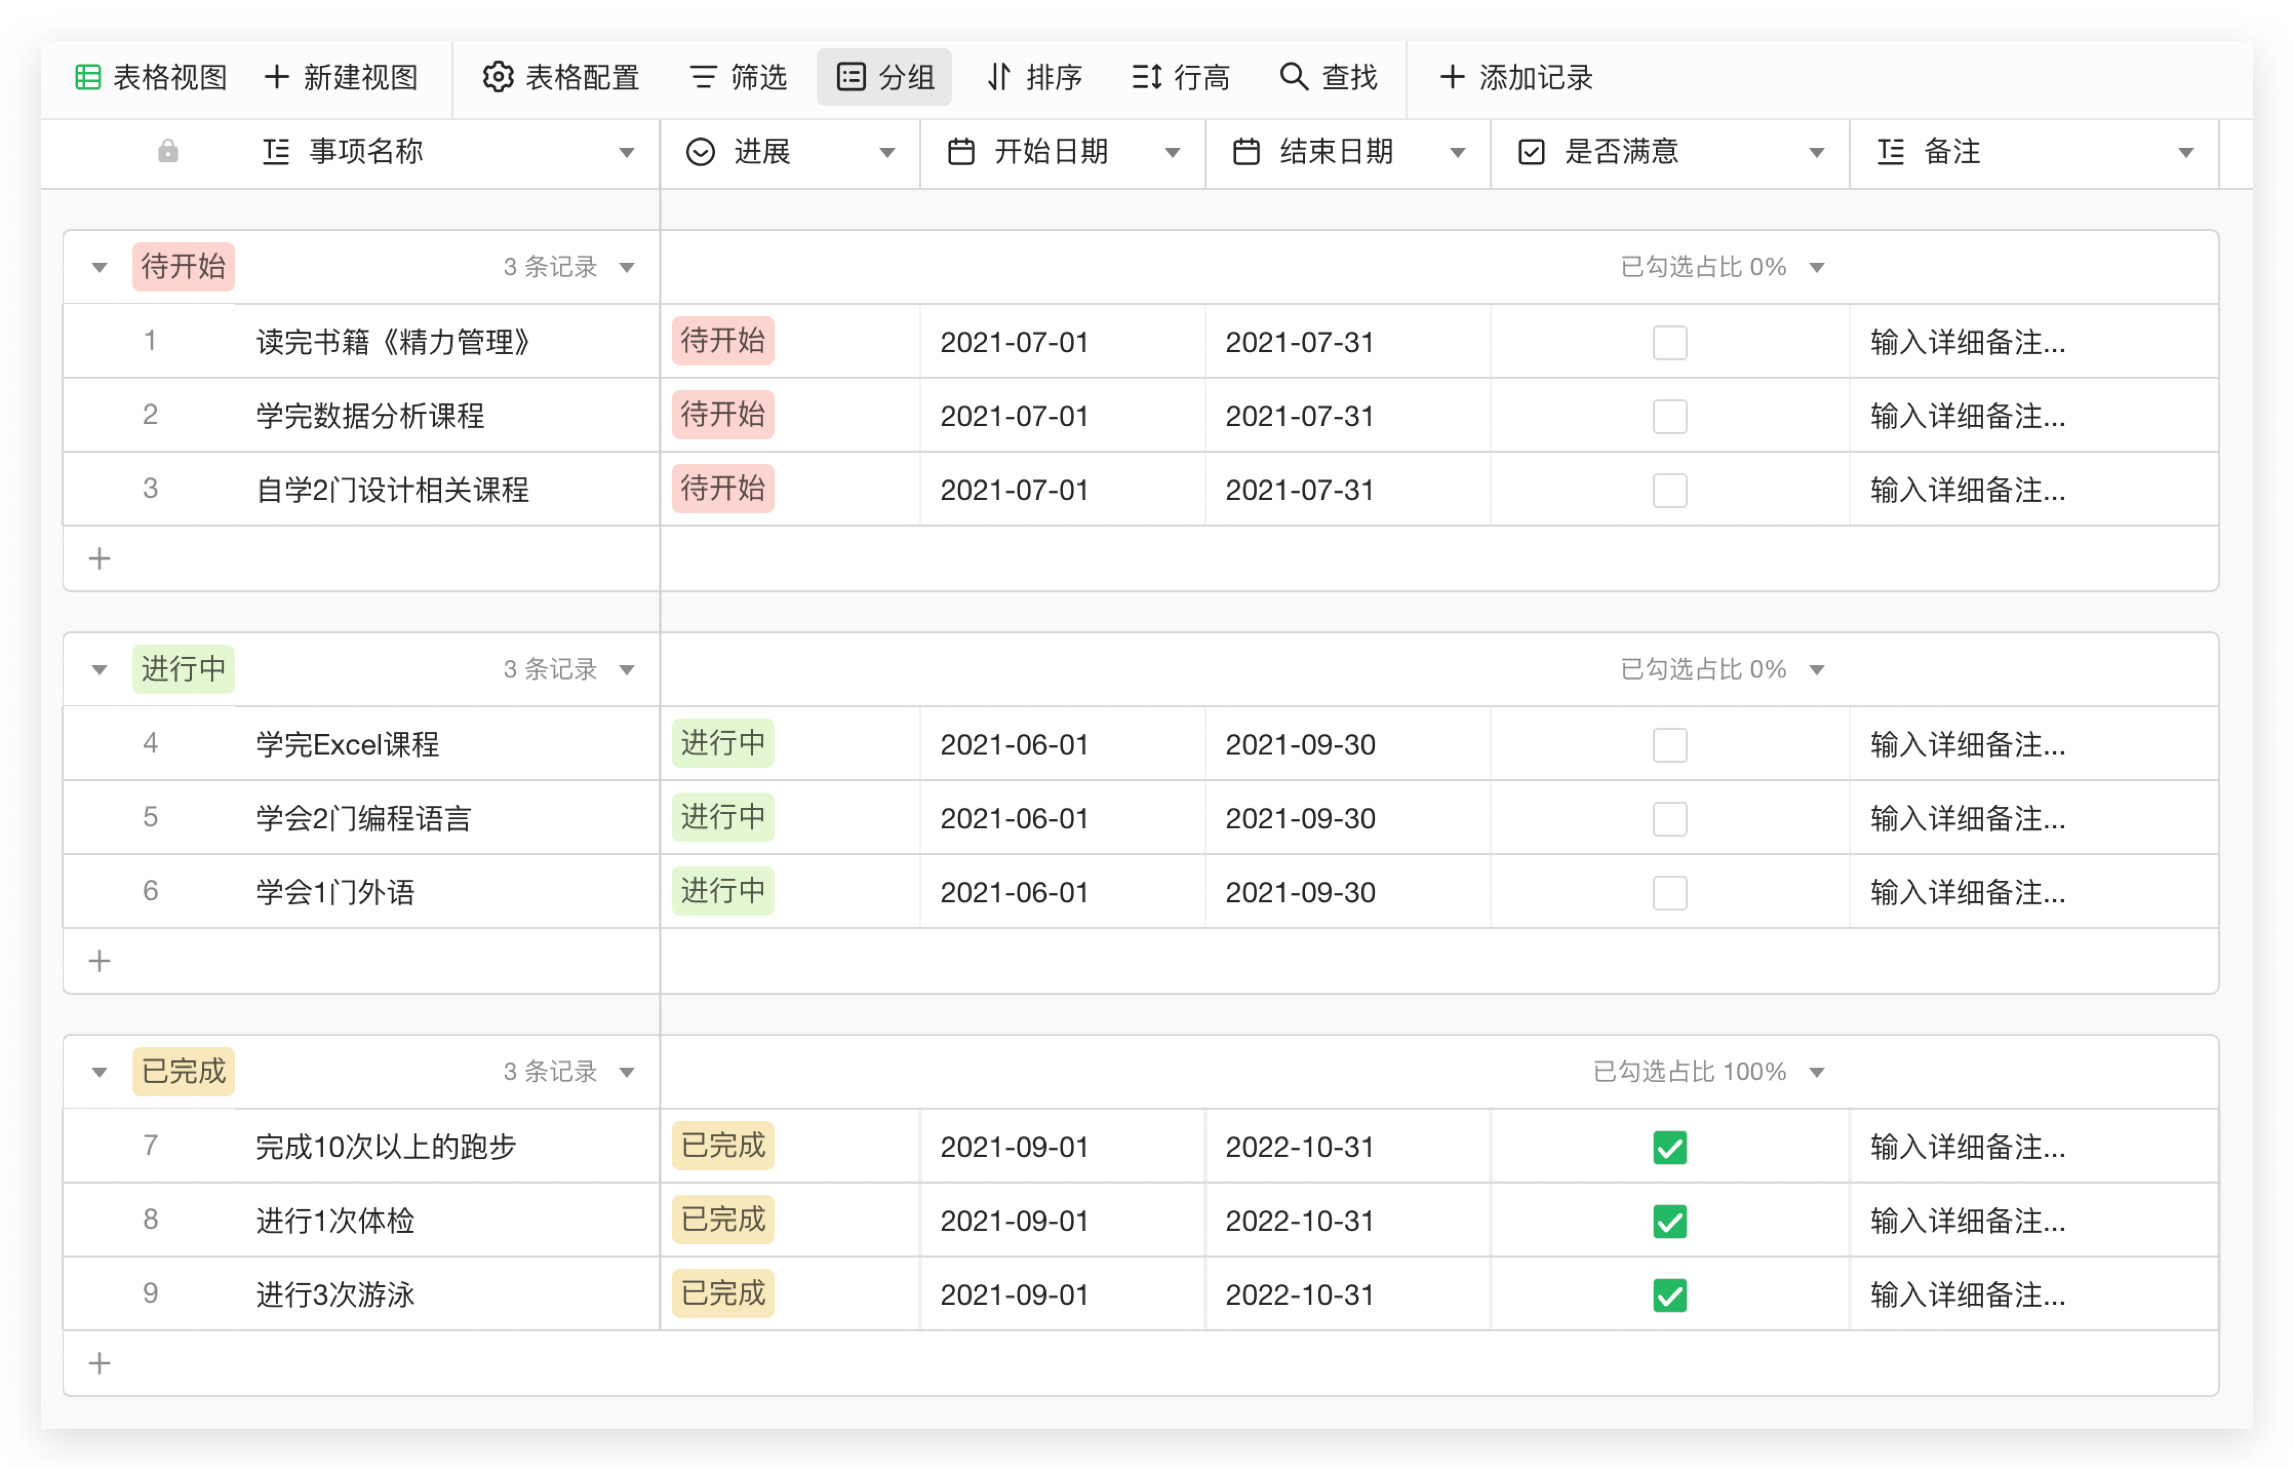Check 是否满意 for 自学2门设计相关课程
2294x1470 pixels.
point(1669,490)
